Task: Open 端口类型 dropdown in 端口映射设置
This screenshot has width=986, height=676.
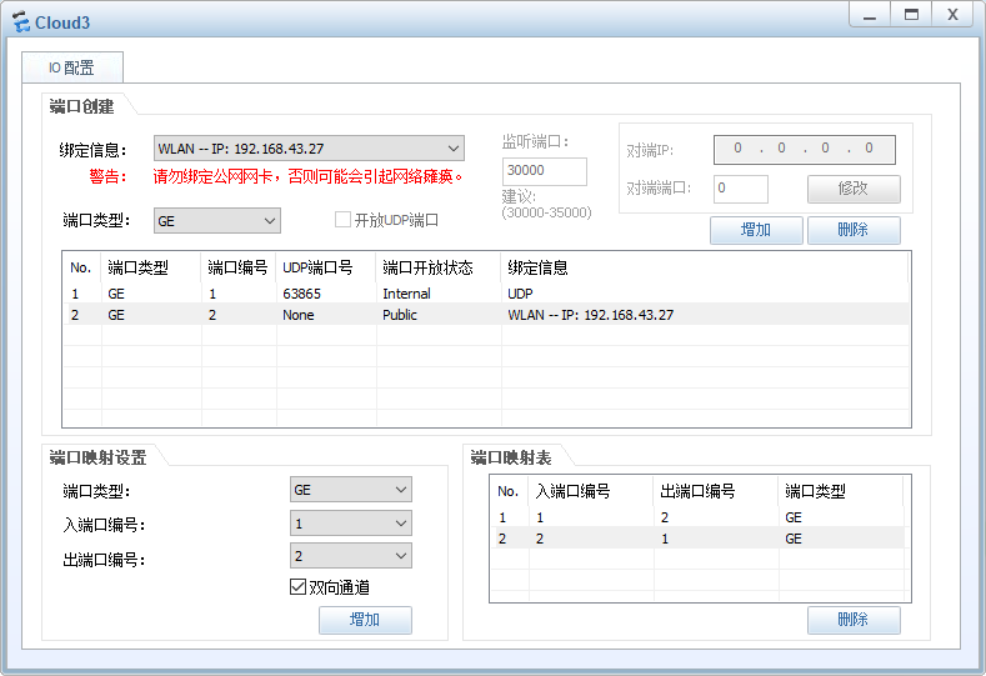Action: [351, 490]
